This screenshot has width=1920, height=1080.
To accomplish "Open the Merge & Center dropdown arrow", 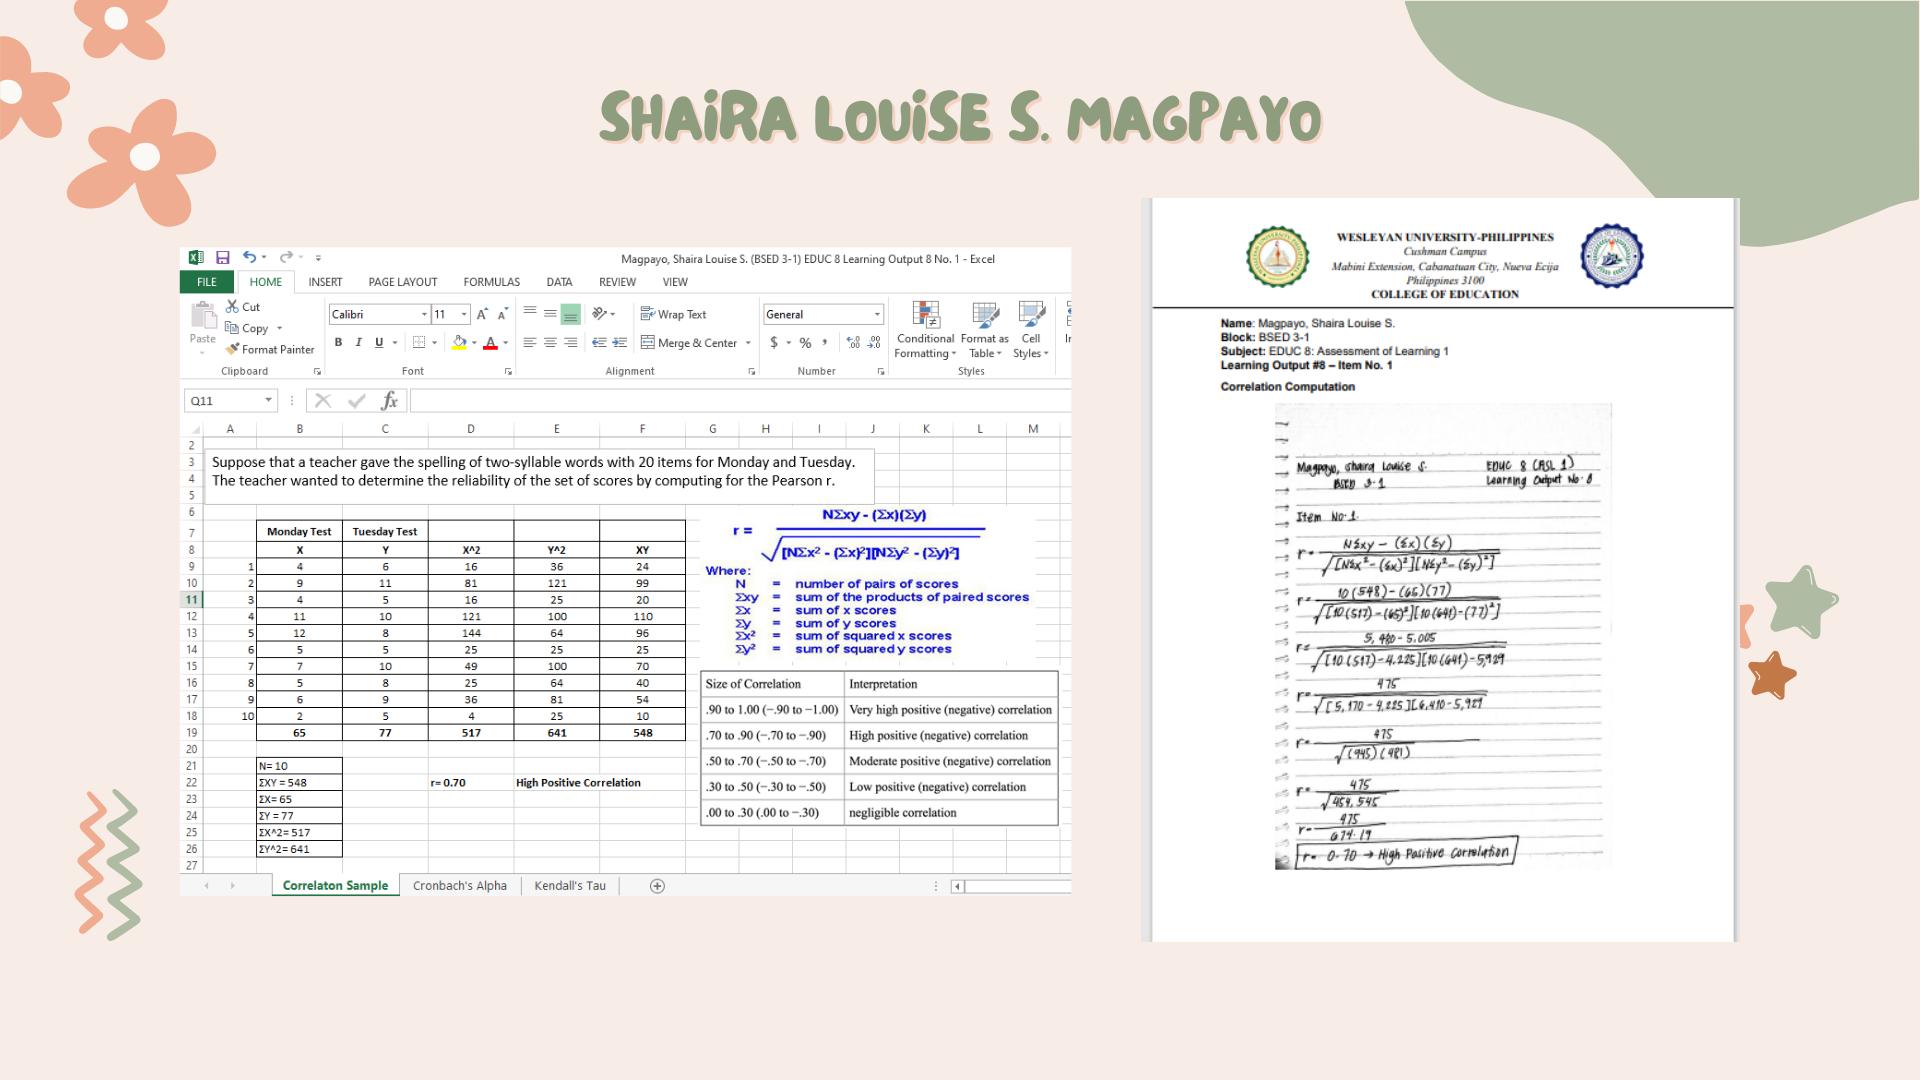I will (x=748, y=343).
